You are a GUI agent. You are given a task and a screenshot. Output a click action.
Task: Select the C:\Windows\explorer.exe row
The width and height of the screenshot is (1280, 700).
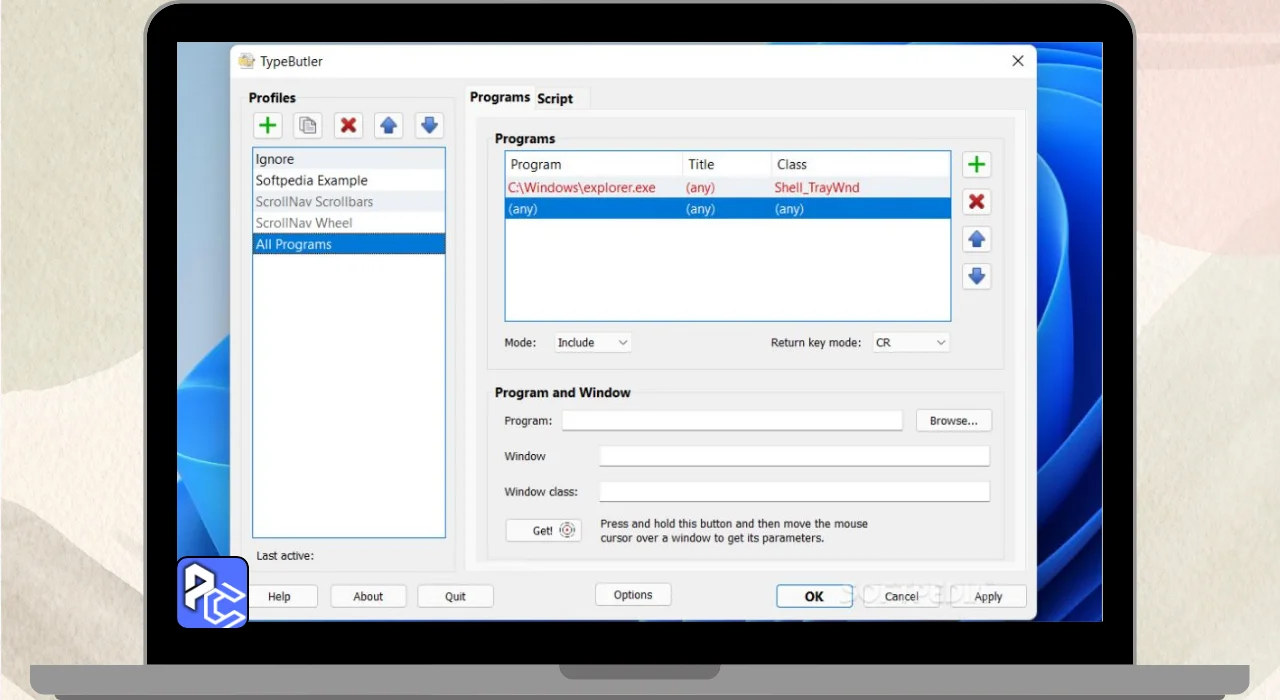(728, 187)
